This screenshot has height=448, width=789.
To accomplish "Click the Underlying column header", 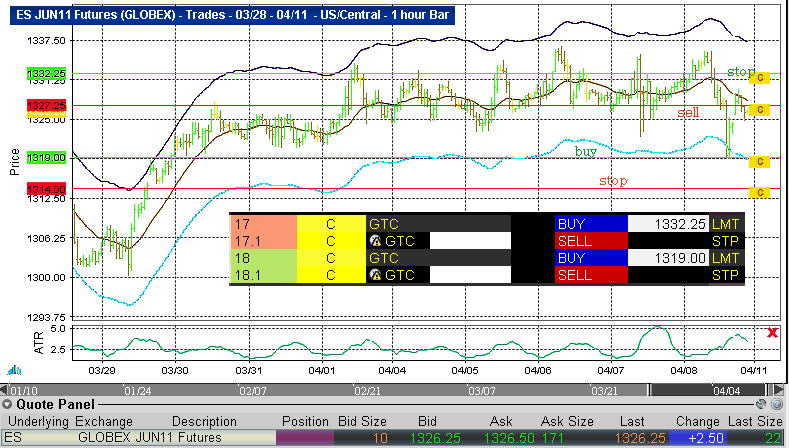I will point(38,421).
